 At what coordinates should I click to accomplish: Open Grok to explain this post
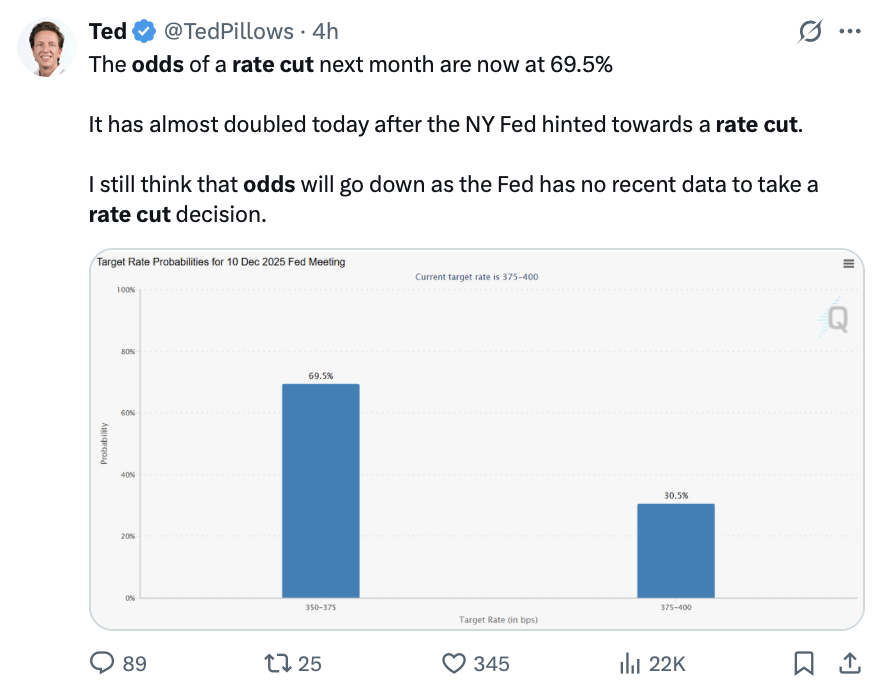click(x=811, y=30)
